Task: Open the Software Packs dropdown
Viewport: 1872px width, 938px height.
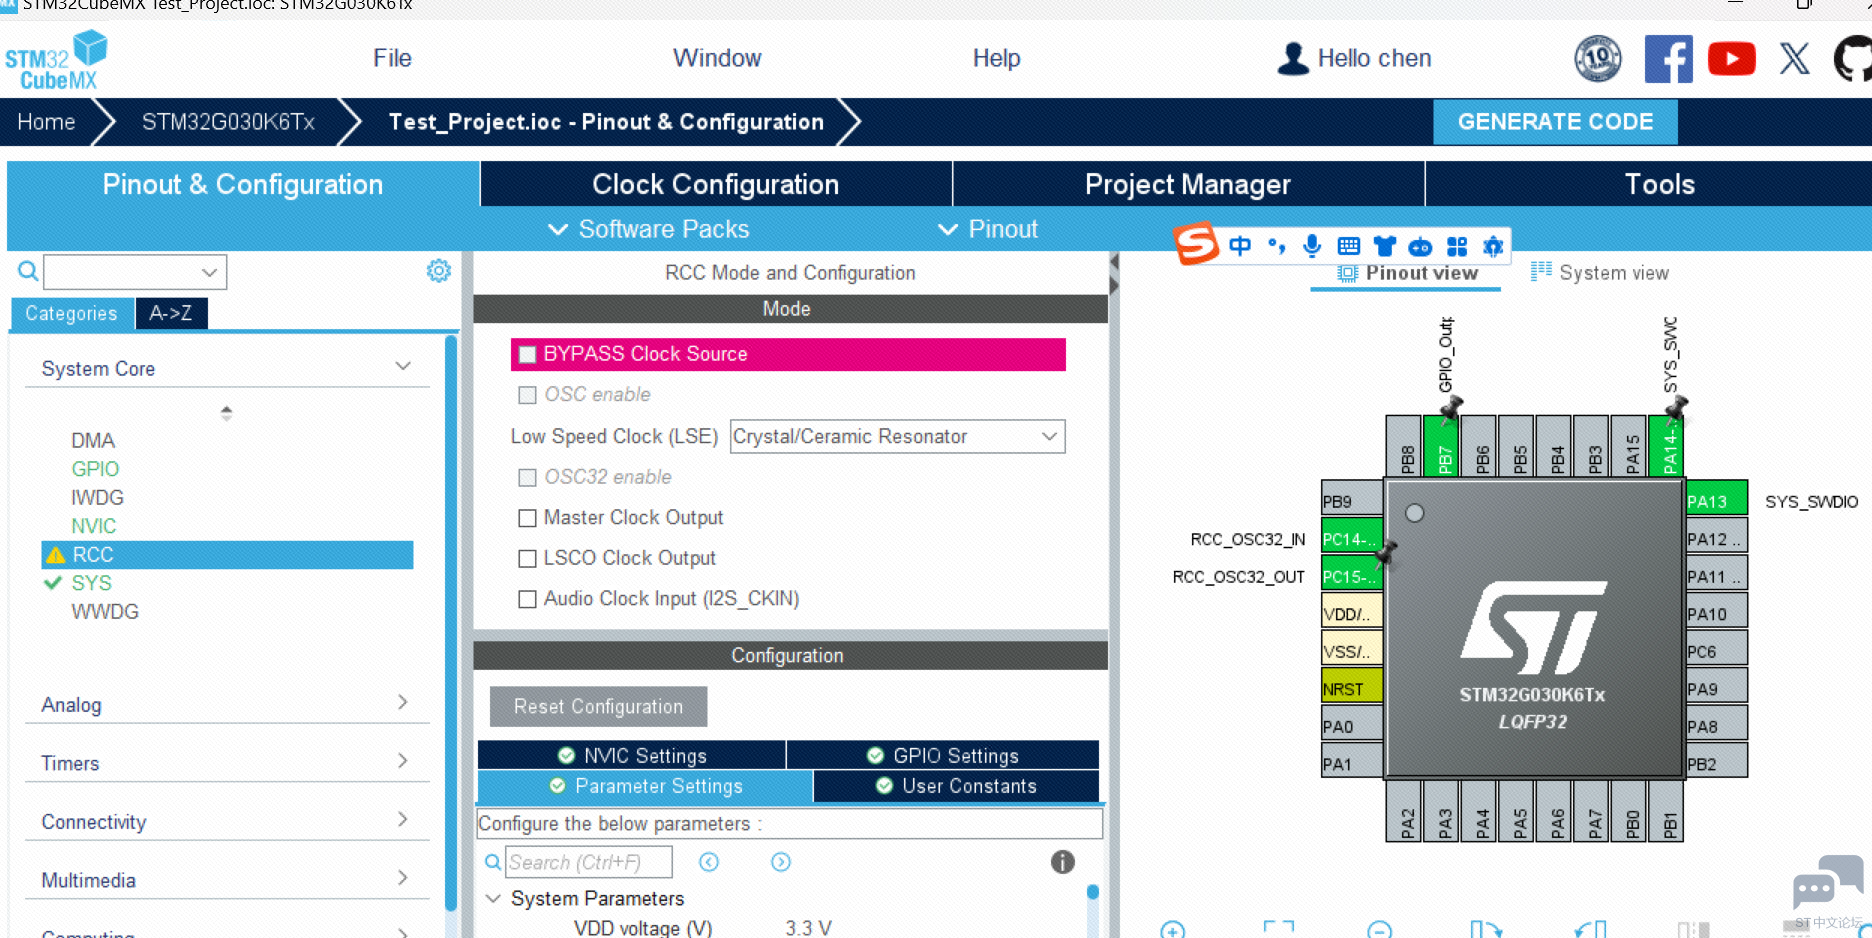Action: 648,229
